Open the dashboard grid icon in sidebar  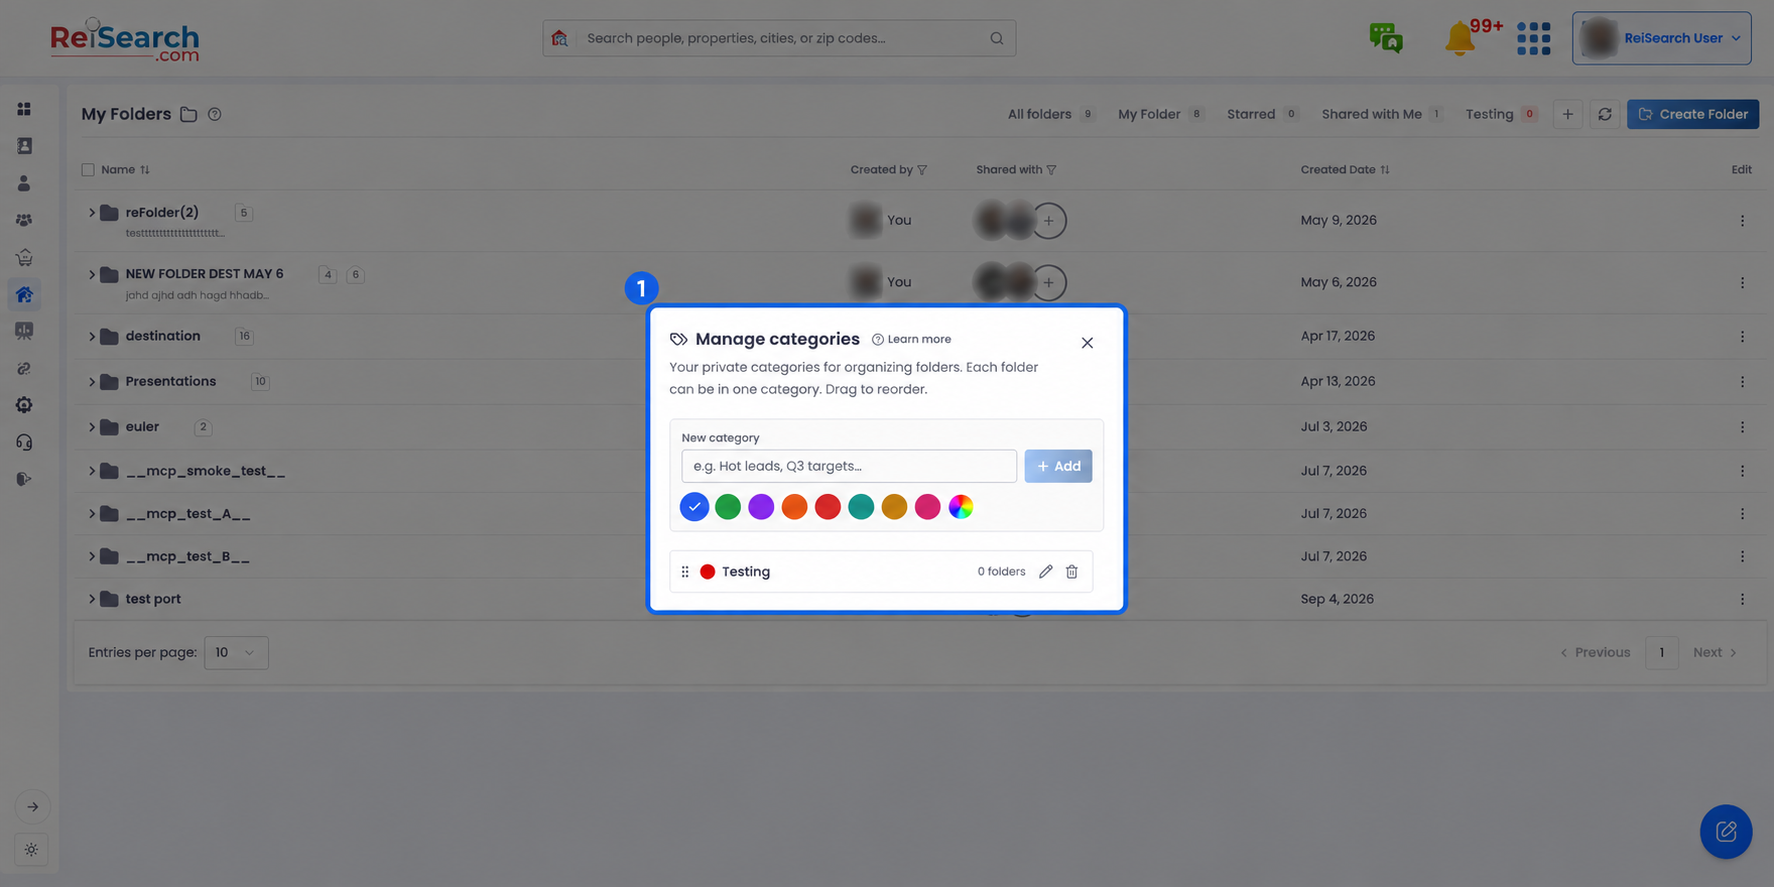(x=24, y=109)
